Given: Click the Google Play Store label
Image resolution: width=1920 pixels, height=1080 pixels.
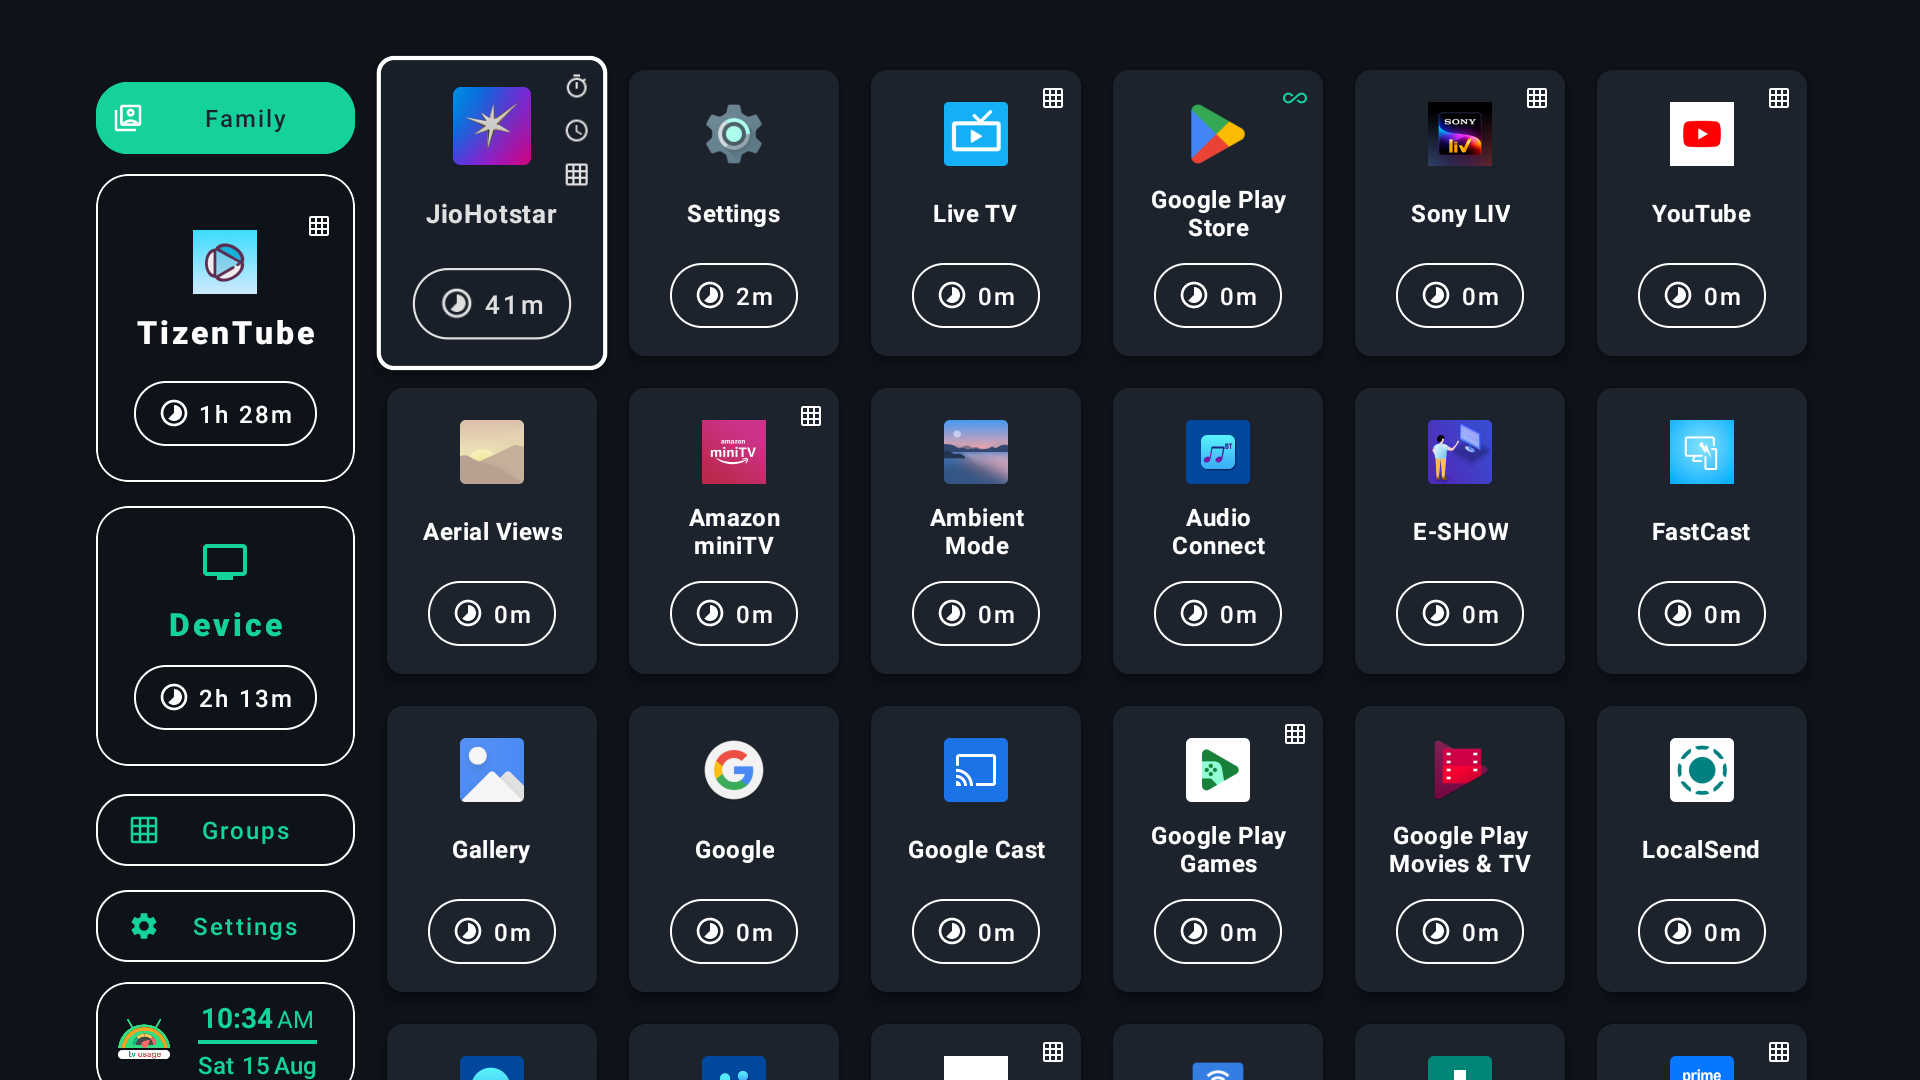Looking at the screenshot, I should [1218, 214].
